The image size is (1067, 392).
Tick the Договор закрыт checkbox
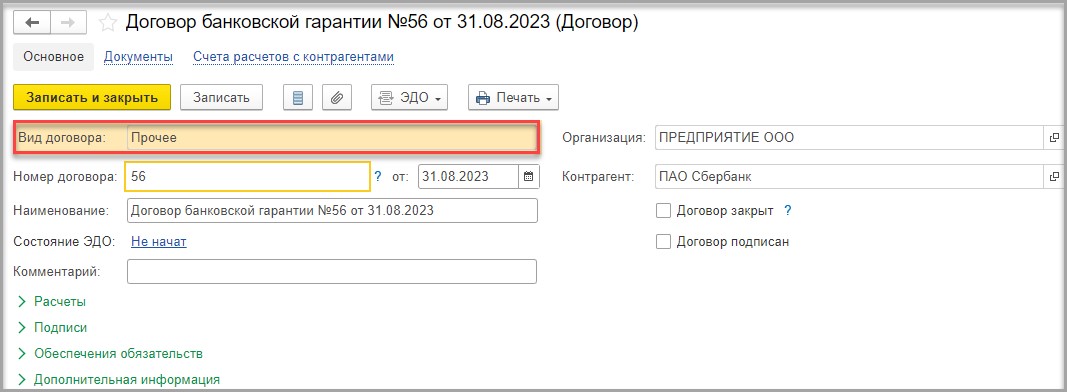point(663,211)
